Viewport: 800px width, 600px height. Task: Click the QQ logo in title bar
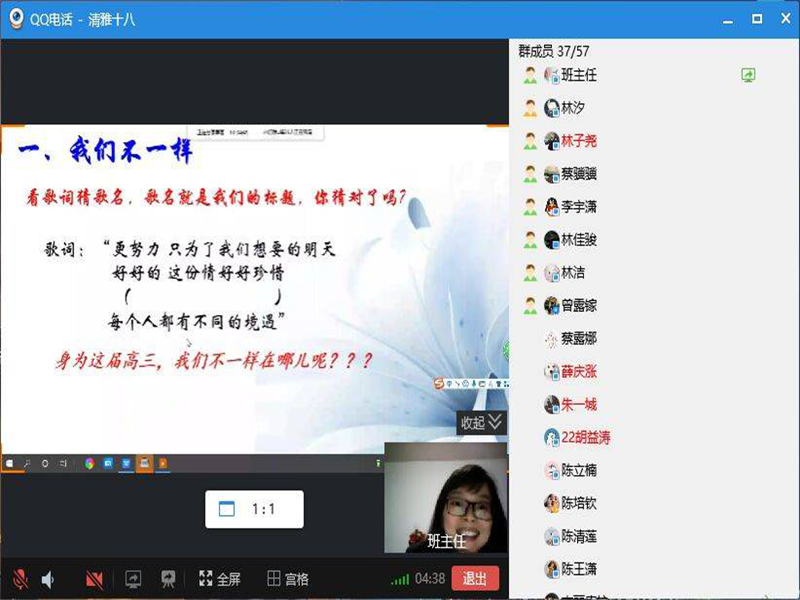coord(17,18)
